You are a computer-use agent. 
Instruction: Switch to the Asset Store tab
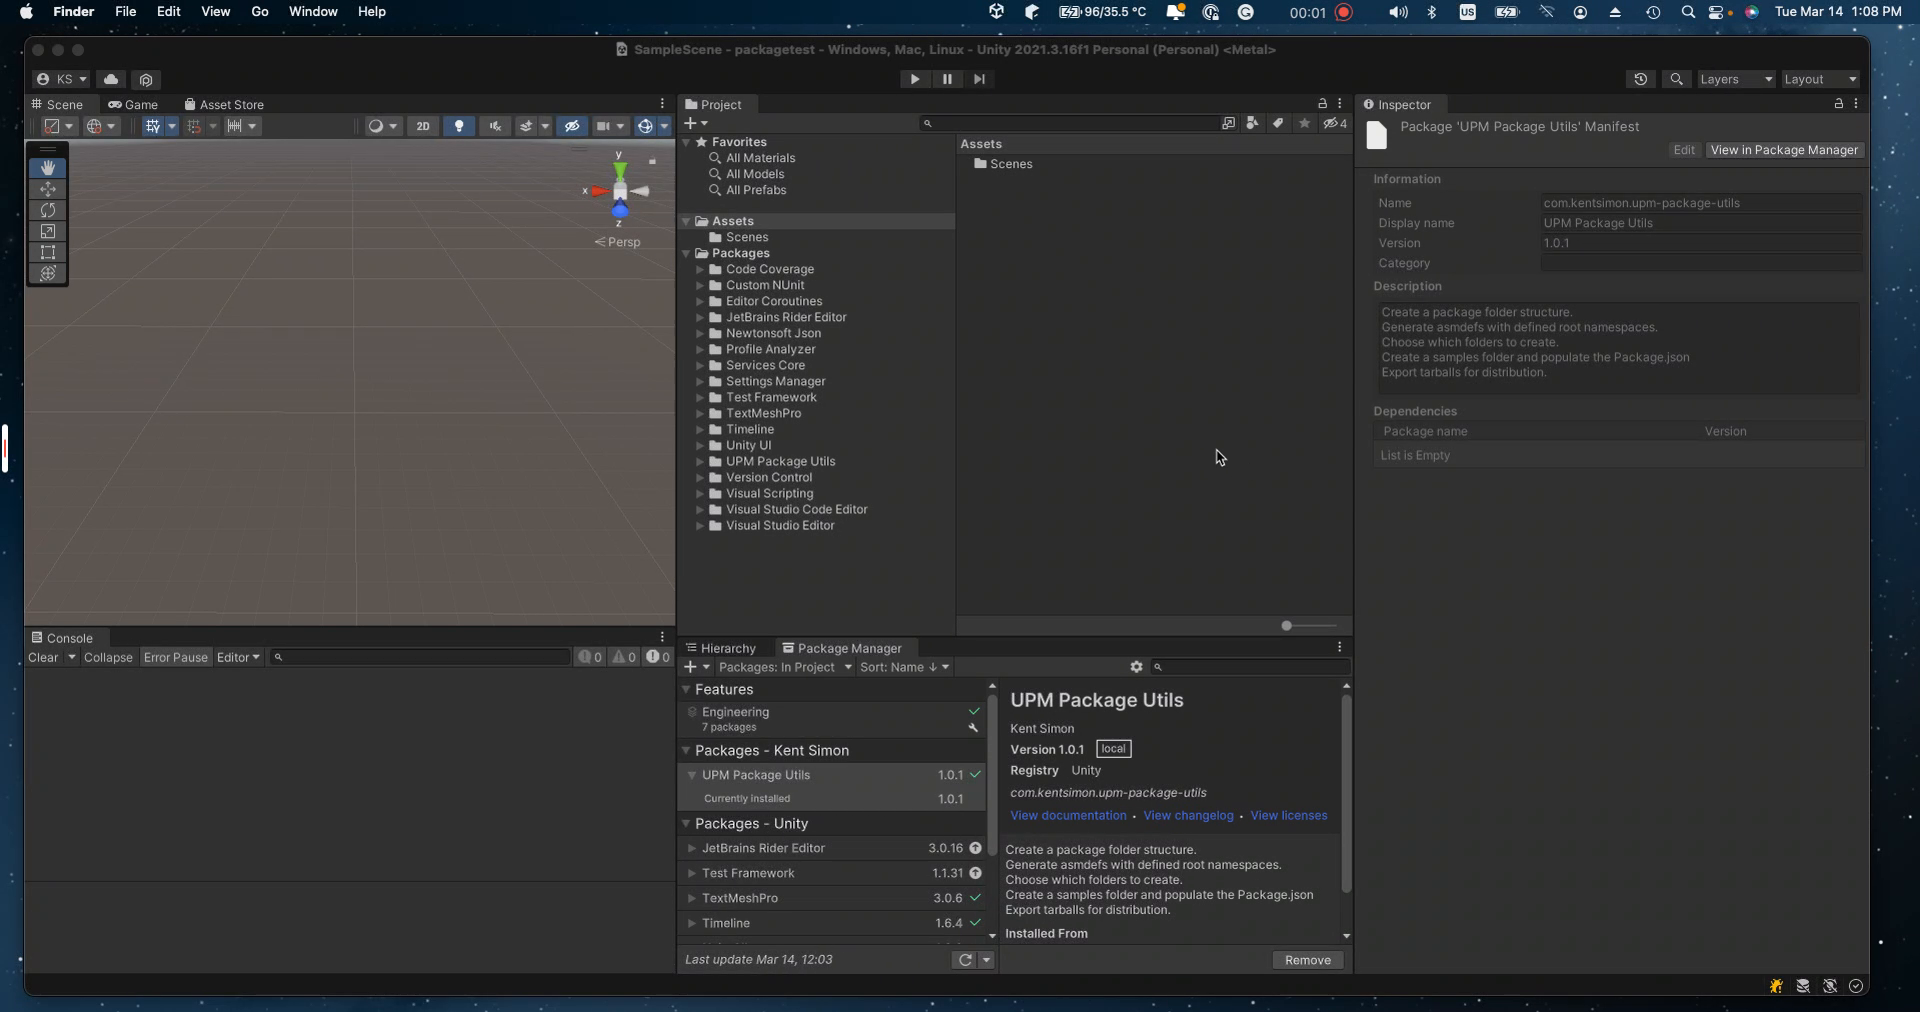[x=224, y=104]
